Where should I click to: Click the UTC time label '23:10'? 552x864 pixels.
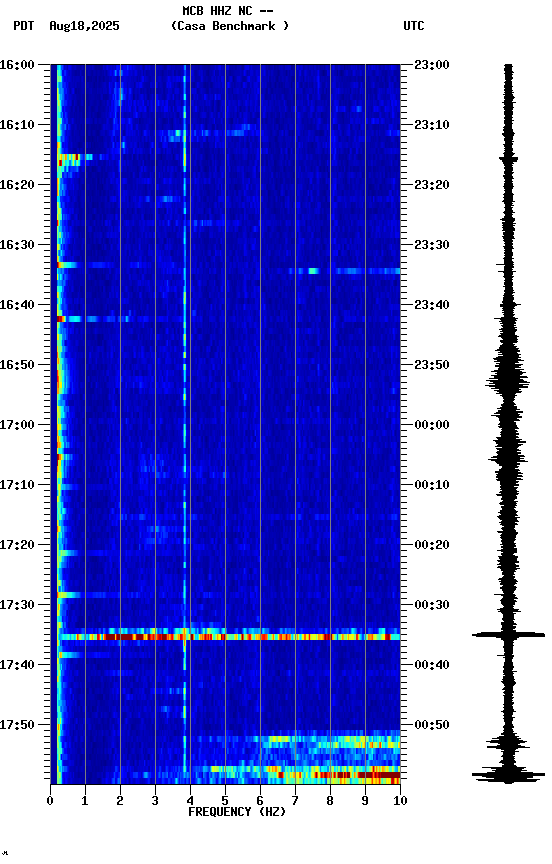coord(432,125)
